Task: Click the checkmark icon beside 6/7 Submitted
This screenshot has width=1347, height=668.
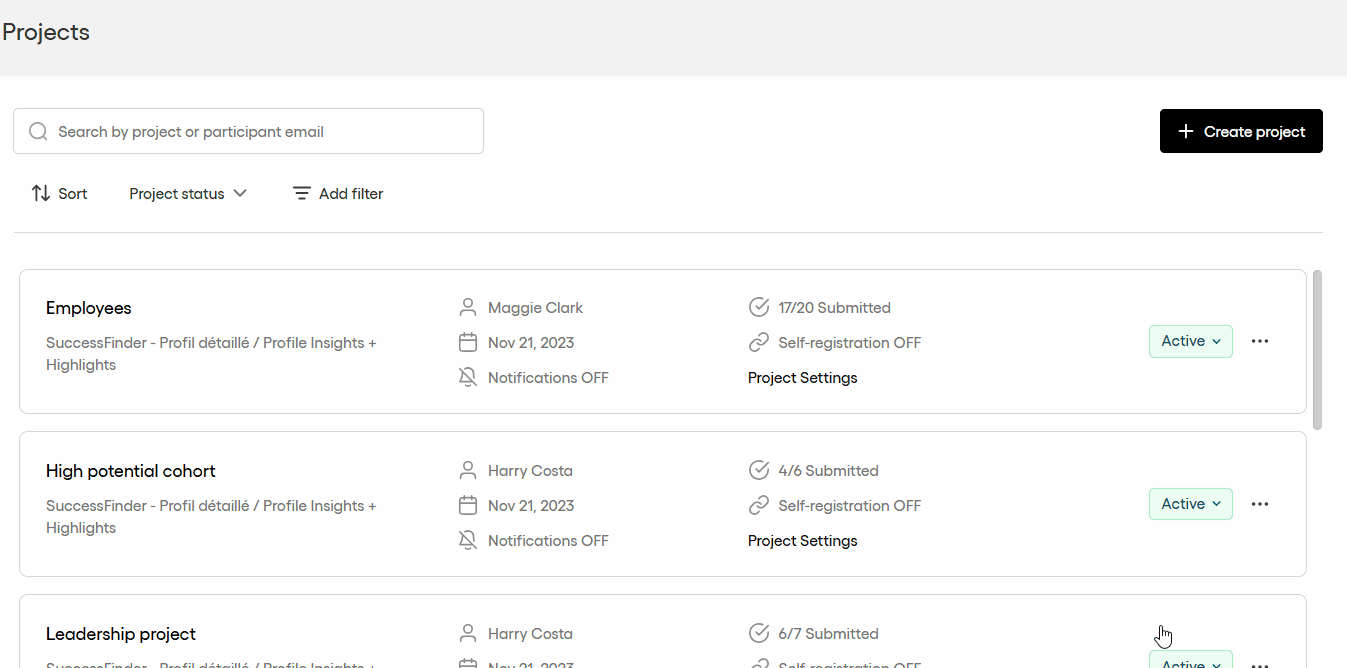Action: 759,634
